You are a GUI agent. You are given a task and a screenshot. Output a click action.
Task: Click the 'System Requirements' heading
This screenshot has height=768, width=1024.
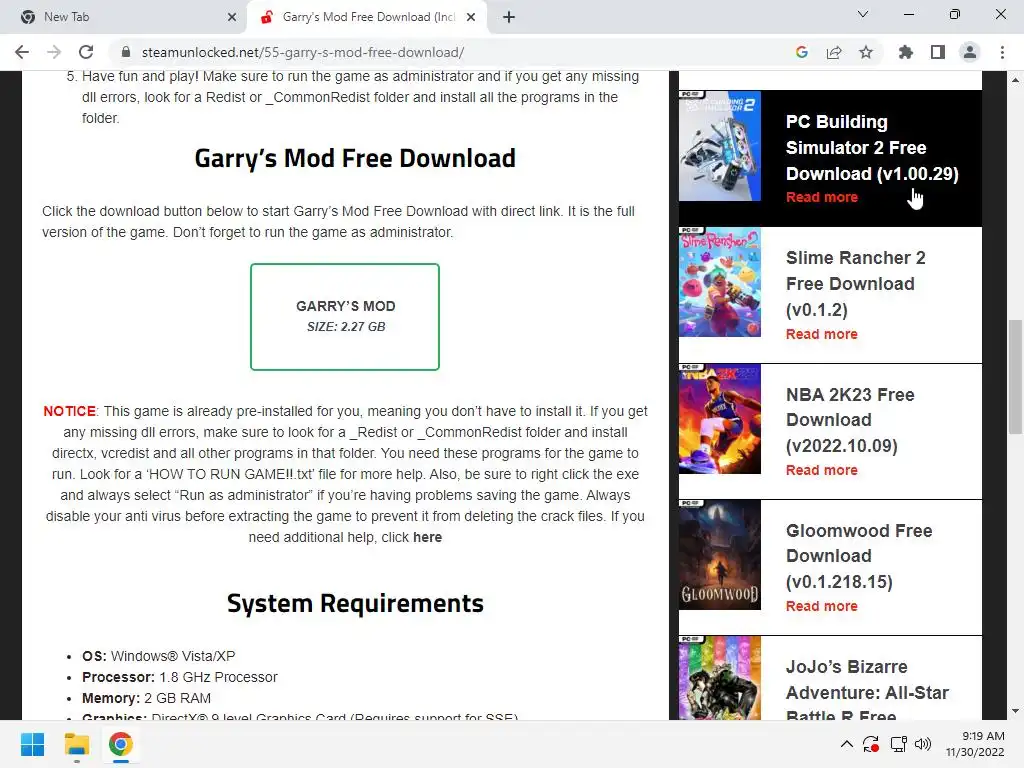[x=355, y=603]
